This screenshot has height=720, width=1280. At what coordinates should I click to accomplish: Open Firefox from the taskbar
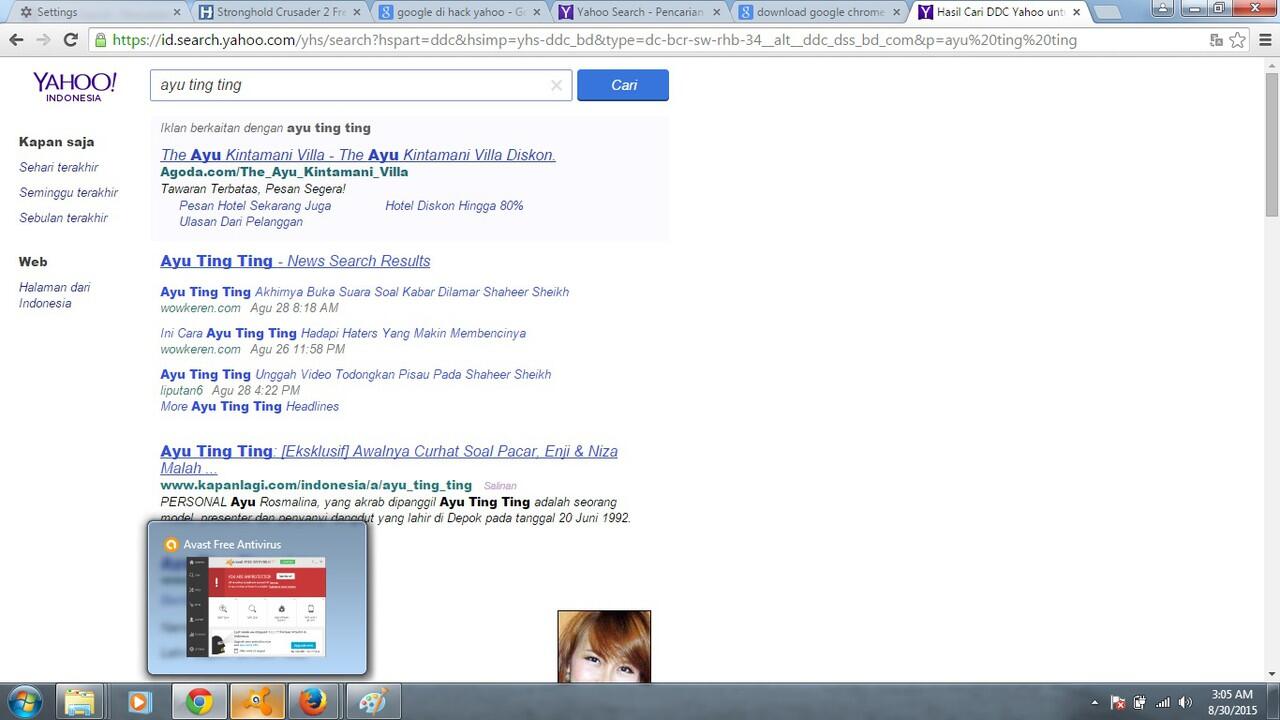pos(314,702)
